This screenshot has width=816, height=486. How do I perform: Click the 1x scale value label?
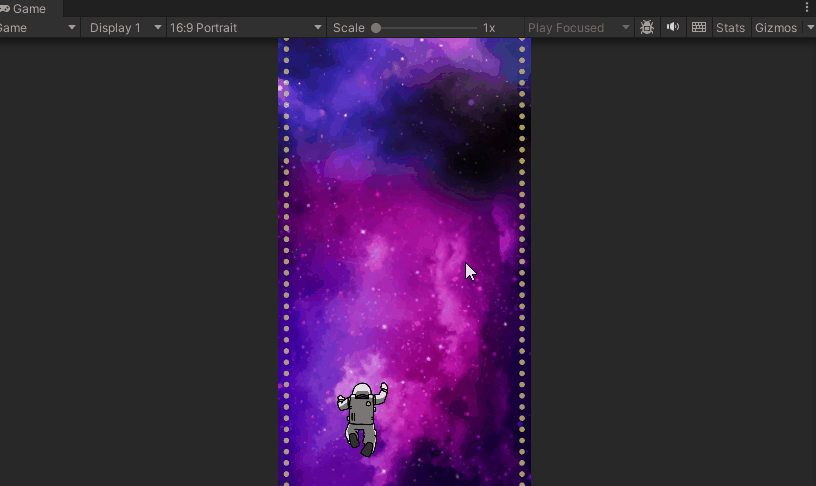[x=489, y=28]
